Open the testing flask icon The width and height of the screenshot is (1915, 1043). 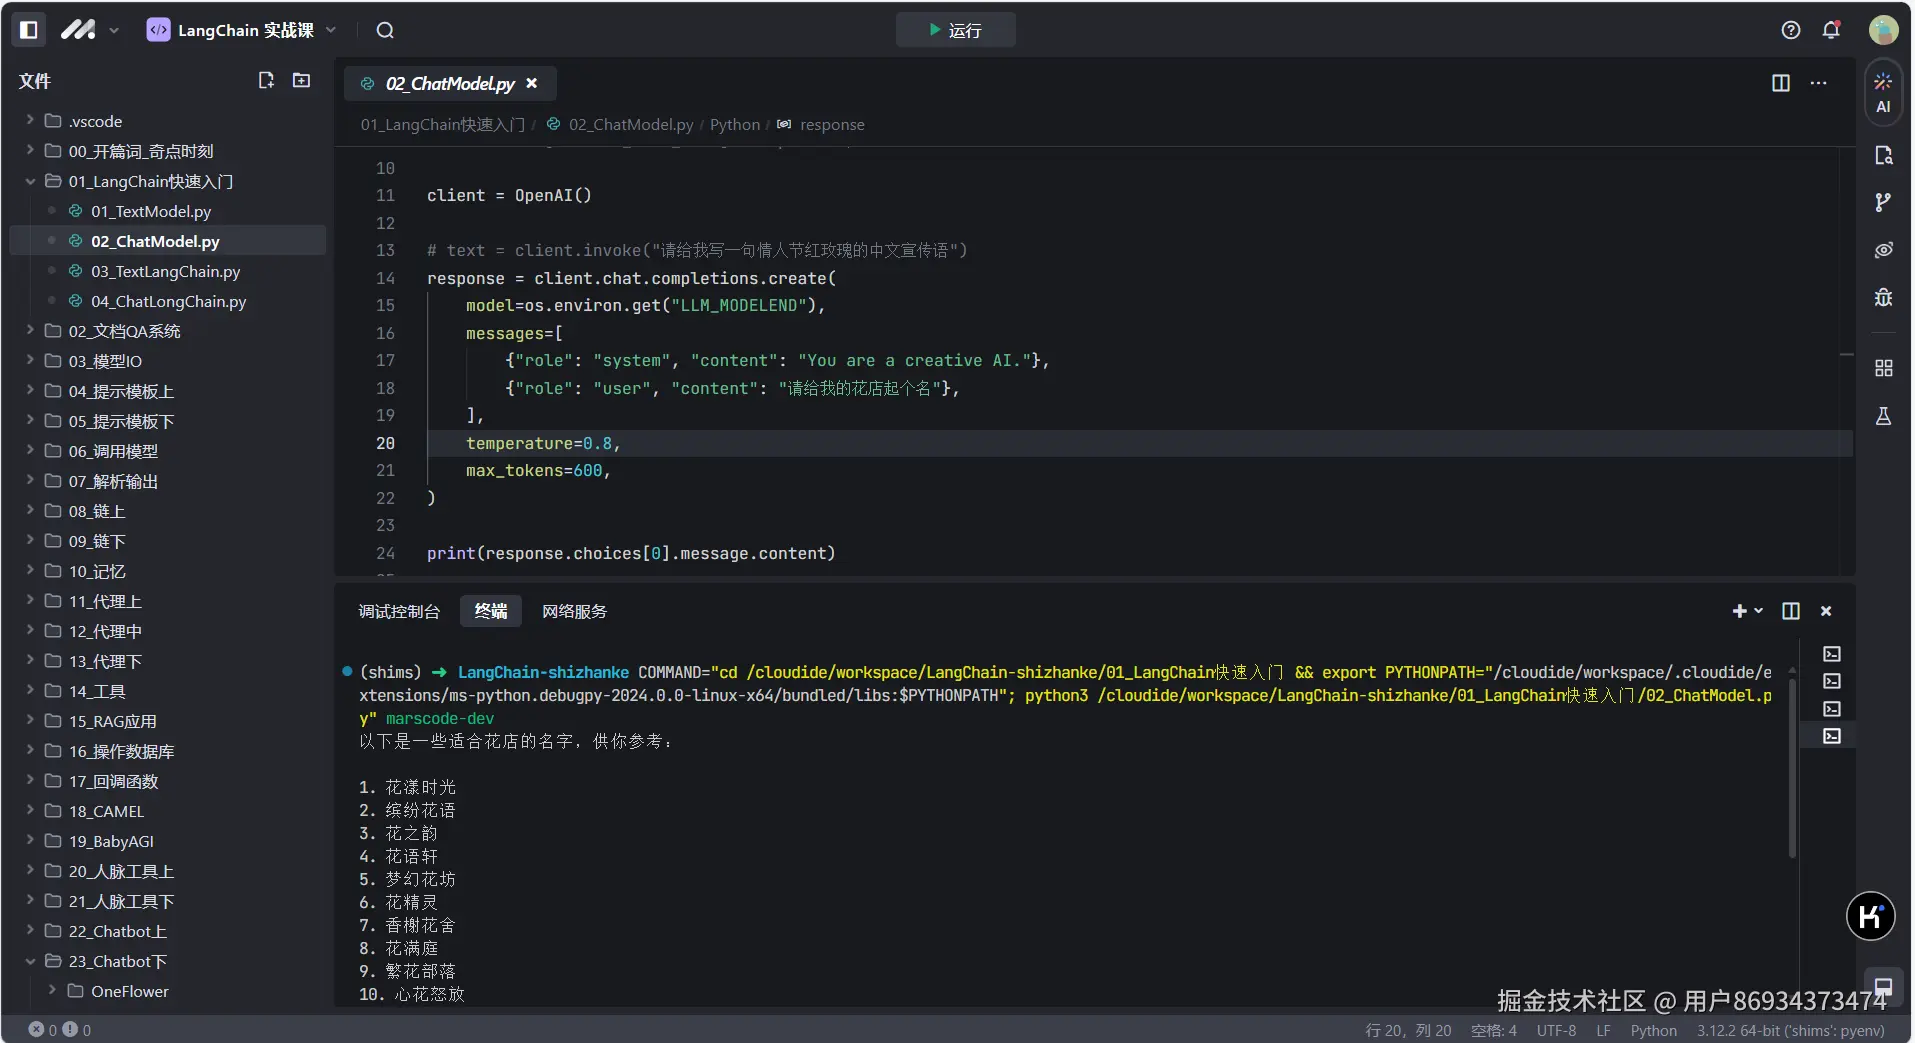[x=1883, y=416]
